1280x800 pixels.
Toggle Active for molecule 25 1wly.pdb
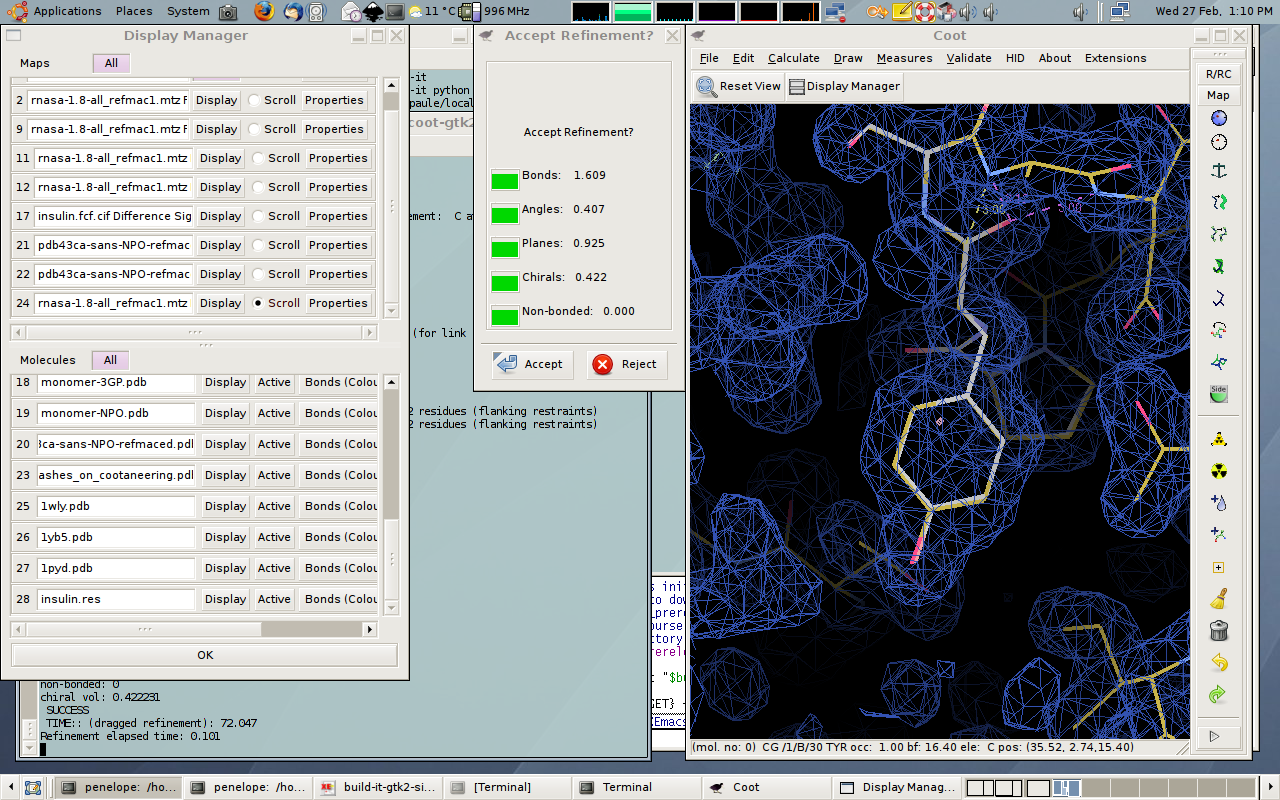pos(273,506)
